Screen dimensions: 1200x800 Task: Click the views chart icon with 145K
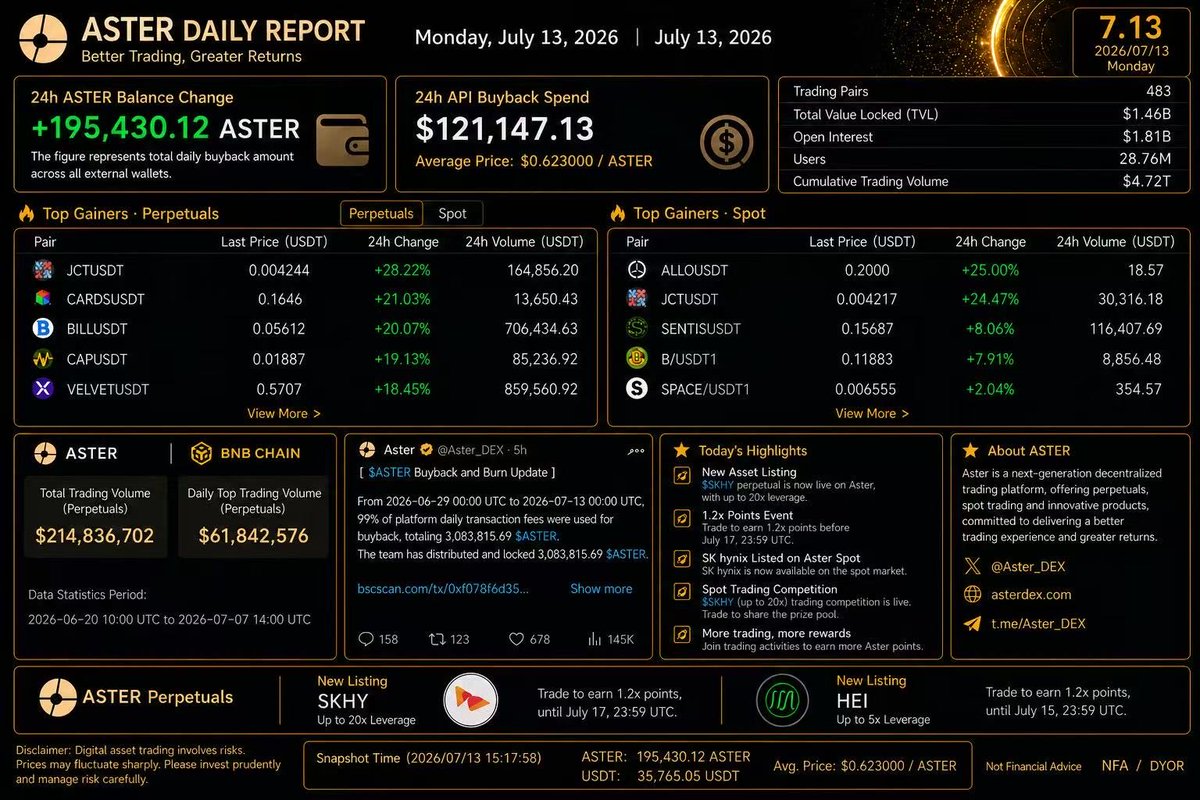pyautogui.click(x=593, y=638)
